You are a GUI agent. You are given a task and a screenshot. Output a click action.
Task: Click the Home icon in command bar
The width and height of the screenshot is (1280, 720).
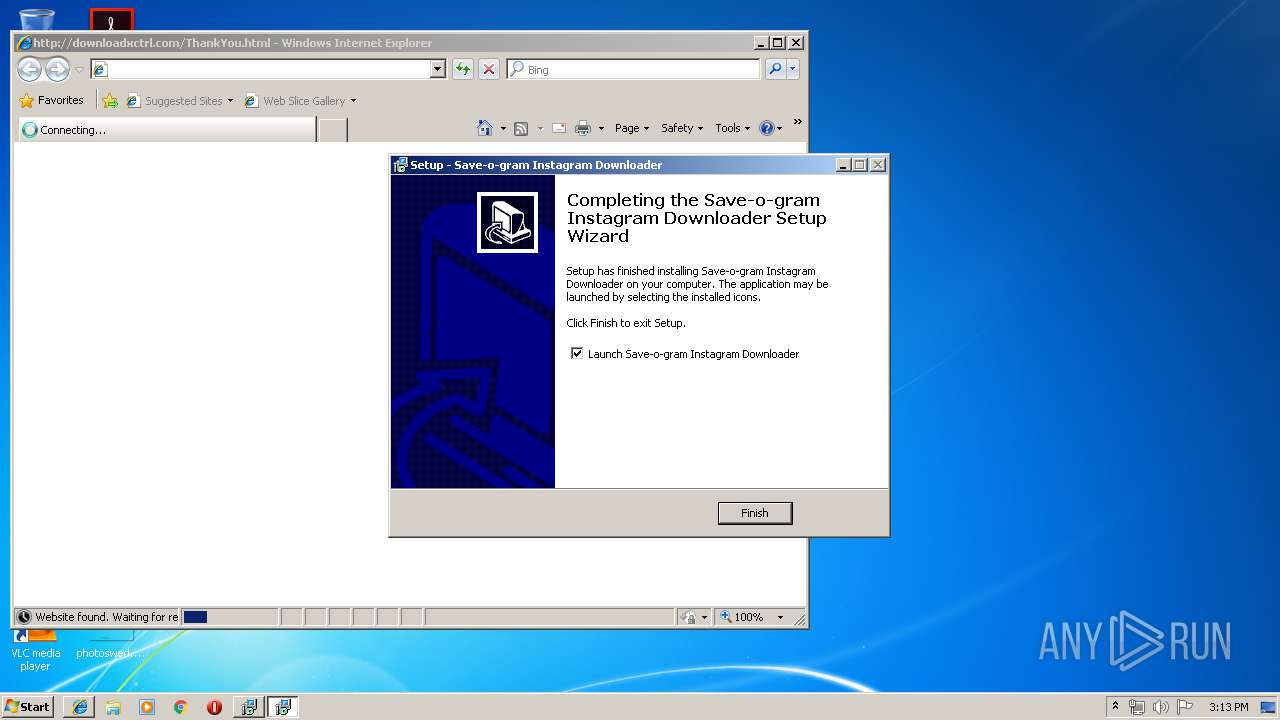[485, 128]
